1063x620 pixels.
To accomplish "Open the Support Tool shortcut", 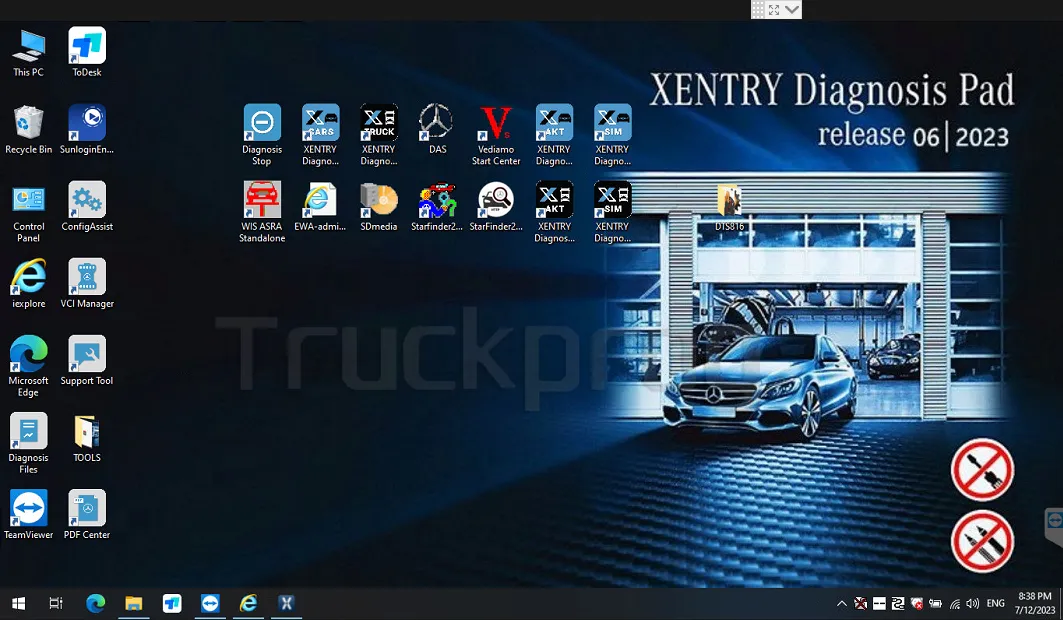I will point(87,355).
